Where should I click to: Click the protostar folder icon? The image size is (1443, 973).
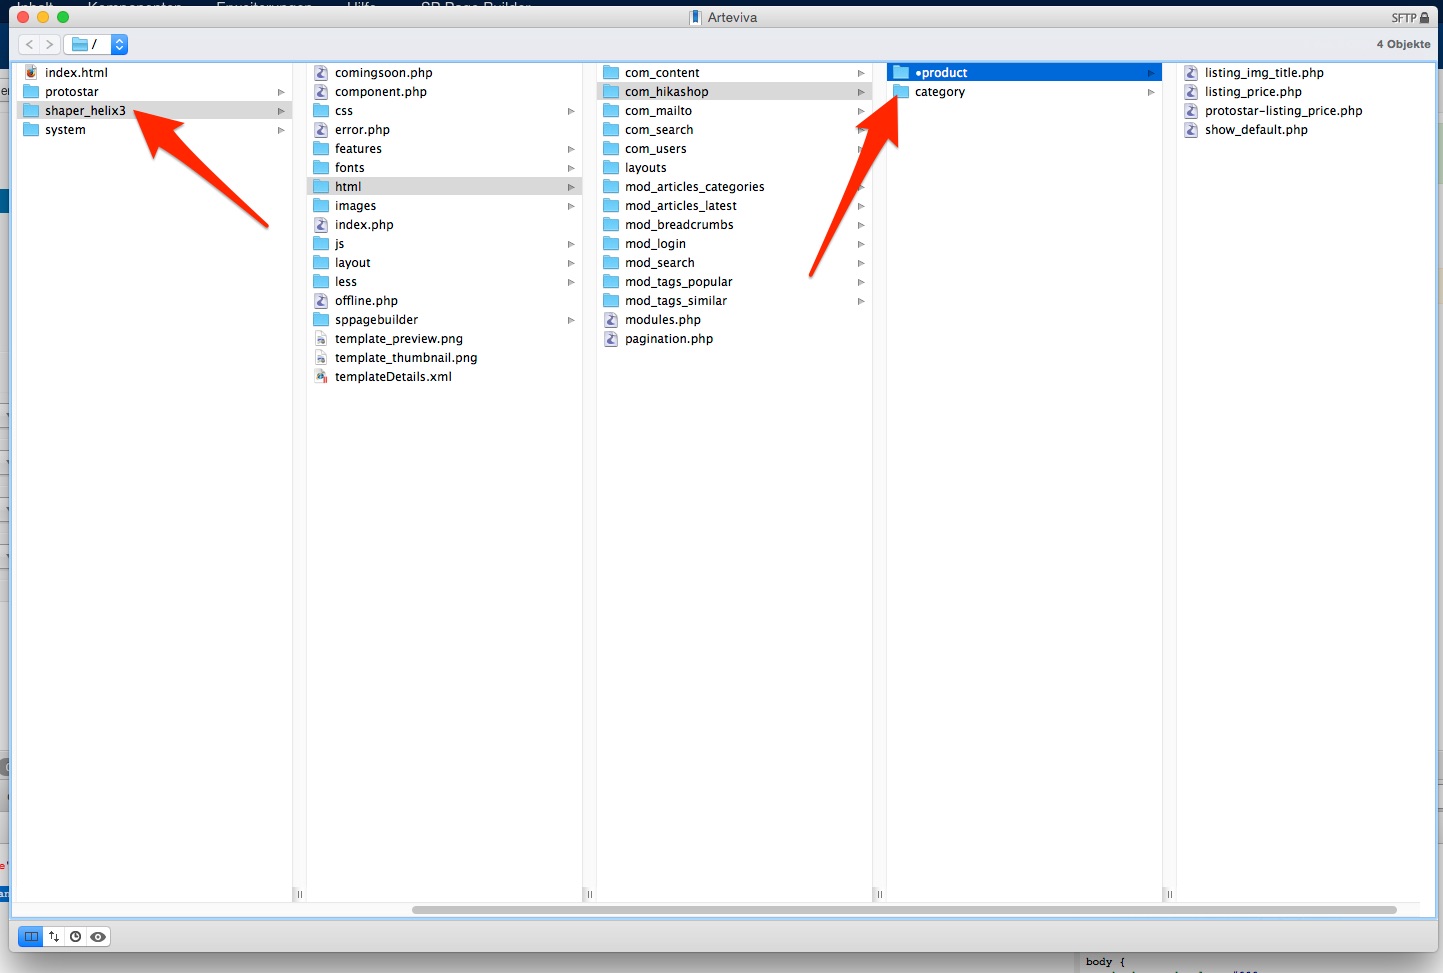coord(31,92)
